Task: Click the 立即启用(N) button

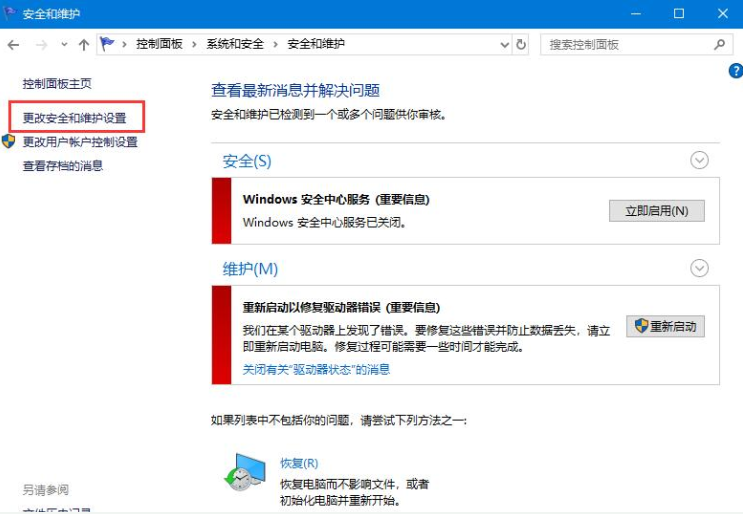Action: coord(656,211)
